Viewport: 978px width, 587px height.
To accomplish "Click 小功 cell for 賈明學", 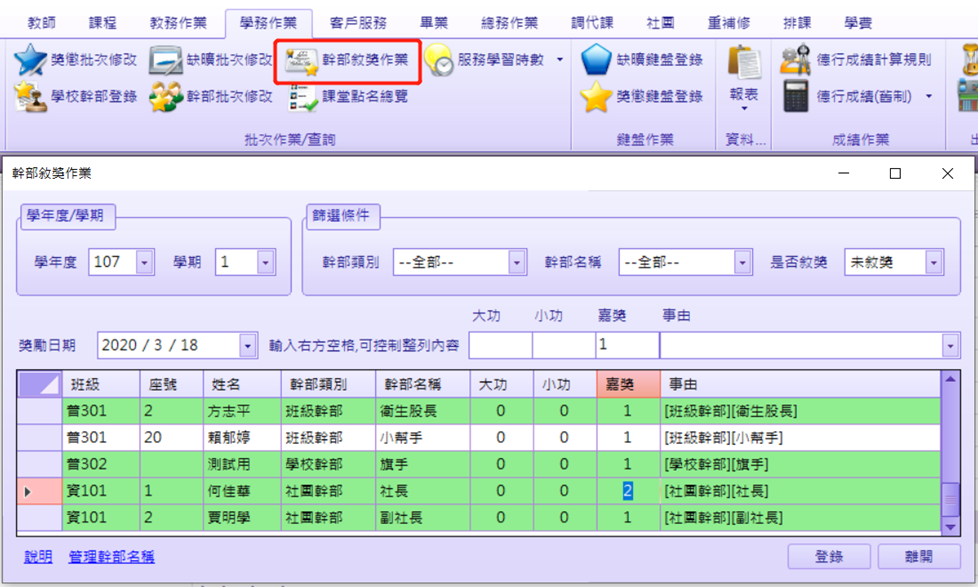I will point(564,518).
